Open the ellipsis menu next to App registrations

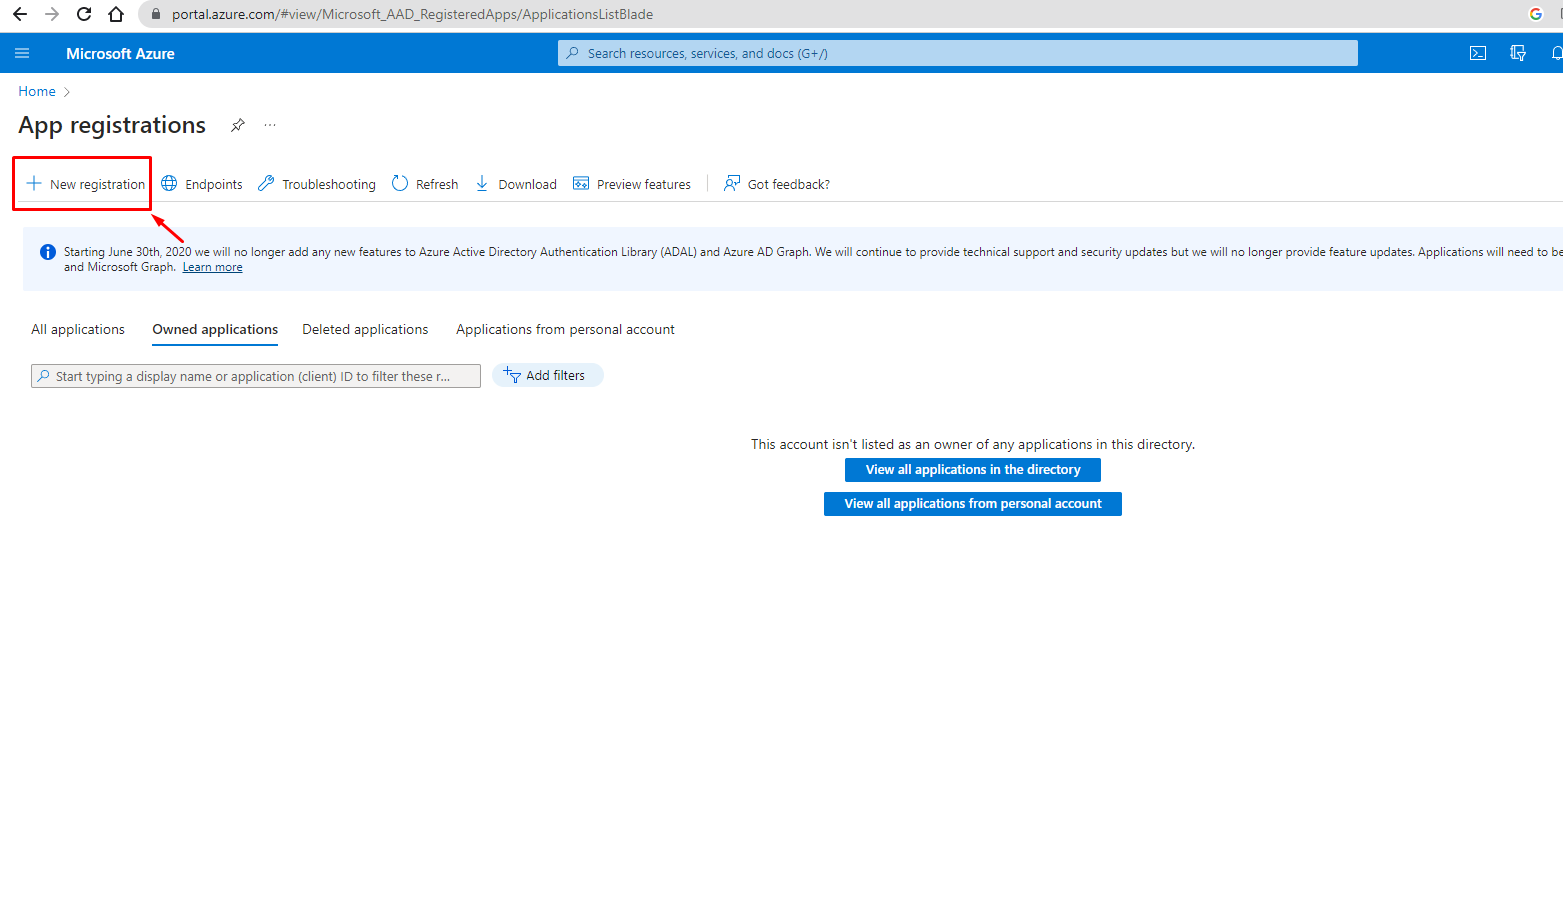click(x=270, y=125)
